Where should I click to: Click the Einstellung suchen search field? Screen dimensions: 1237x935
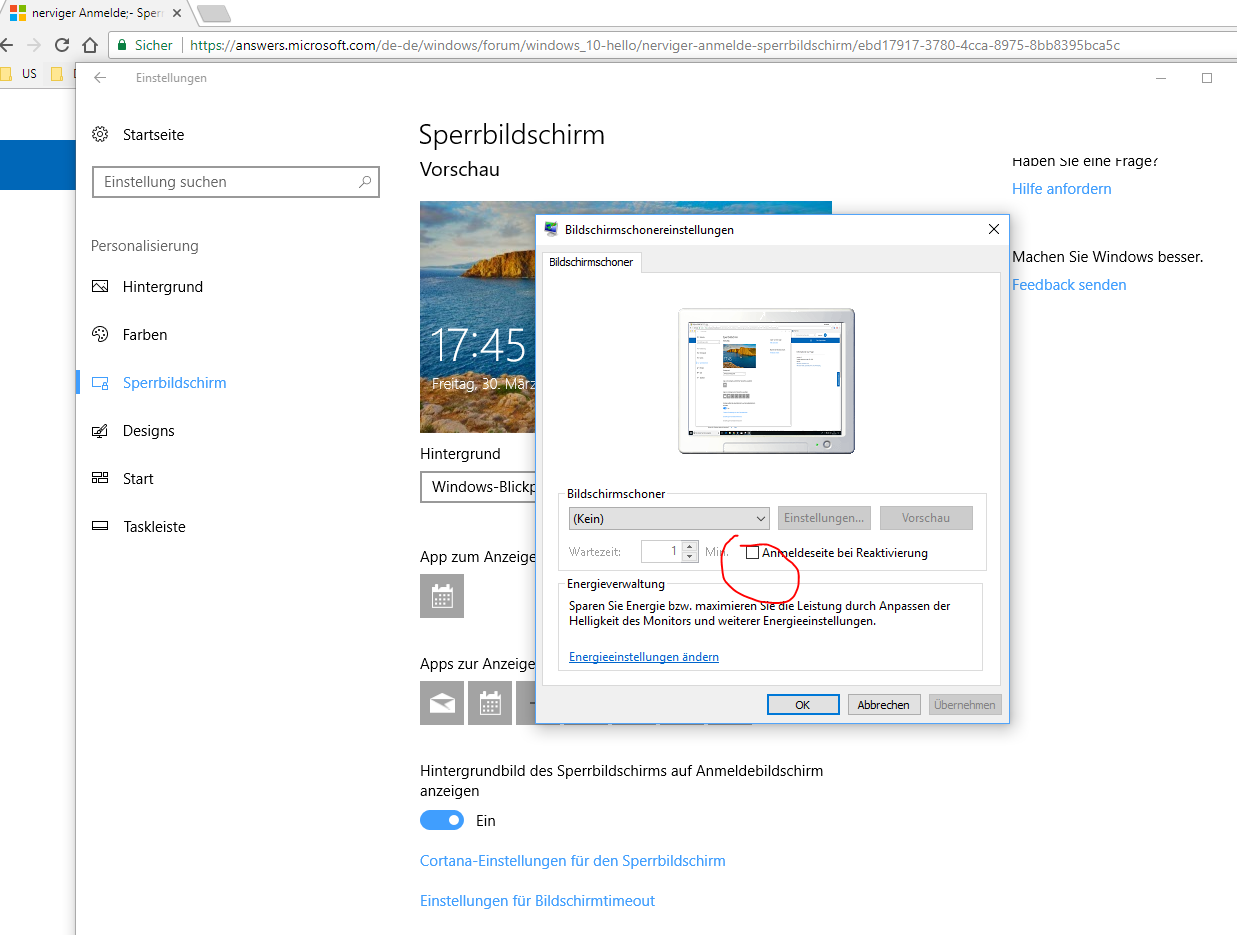coord(236,182)
